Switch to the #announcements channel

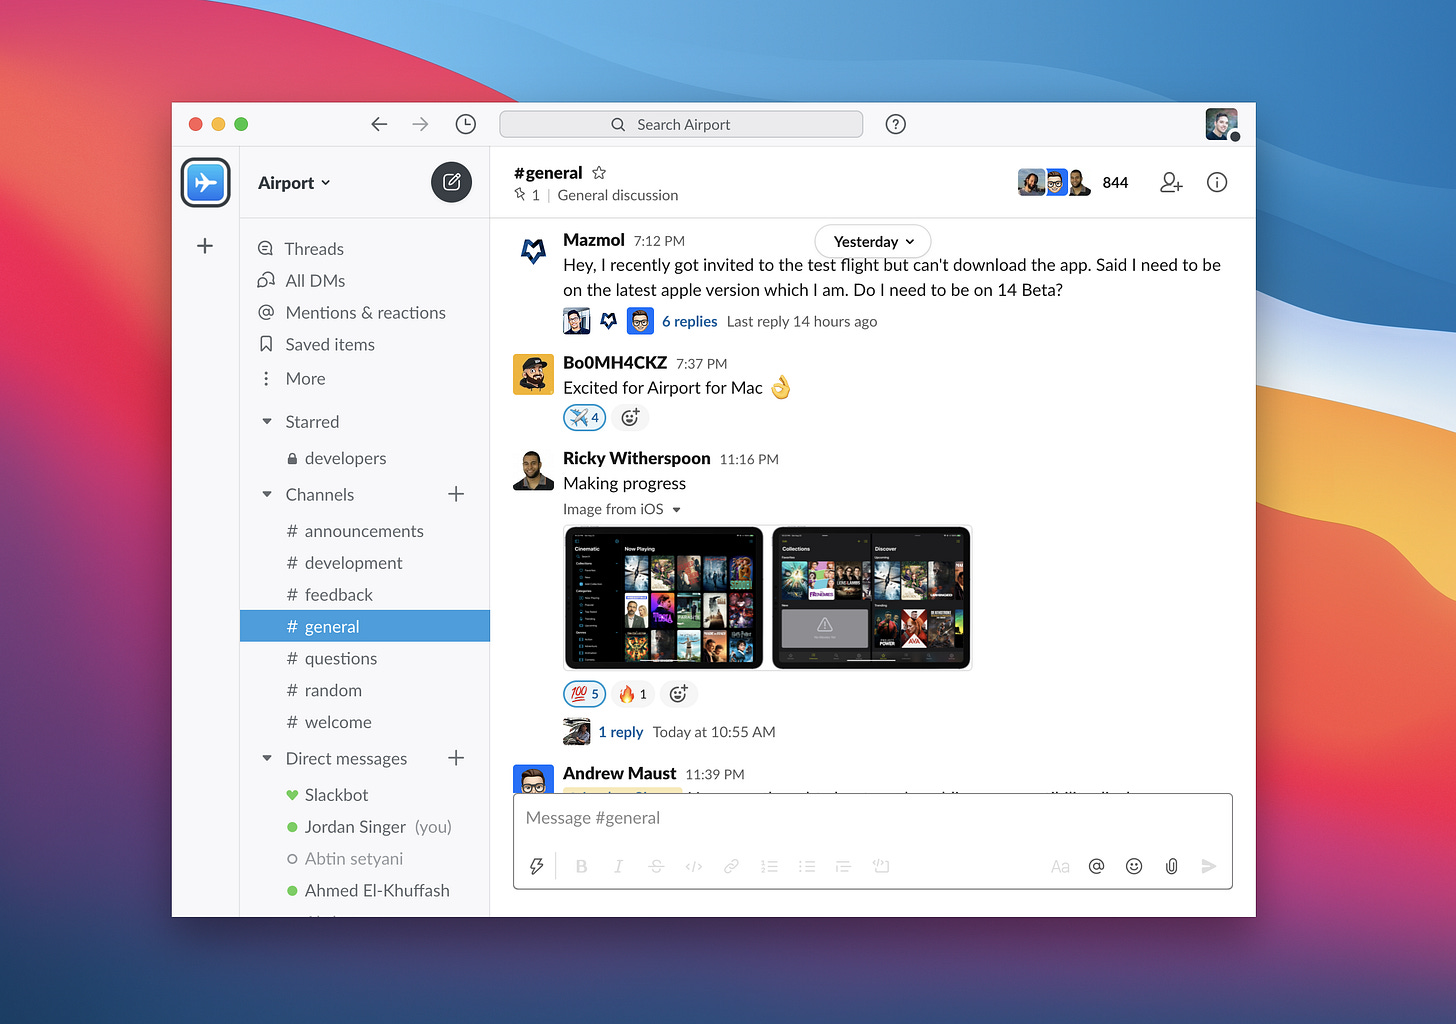pos(365,531)
